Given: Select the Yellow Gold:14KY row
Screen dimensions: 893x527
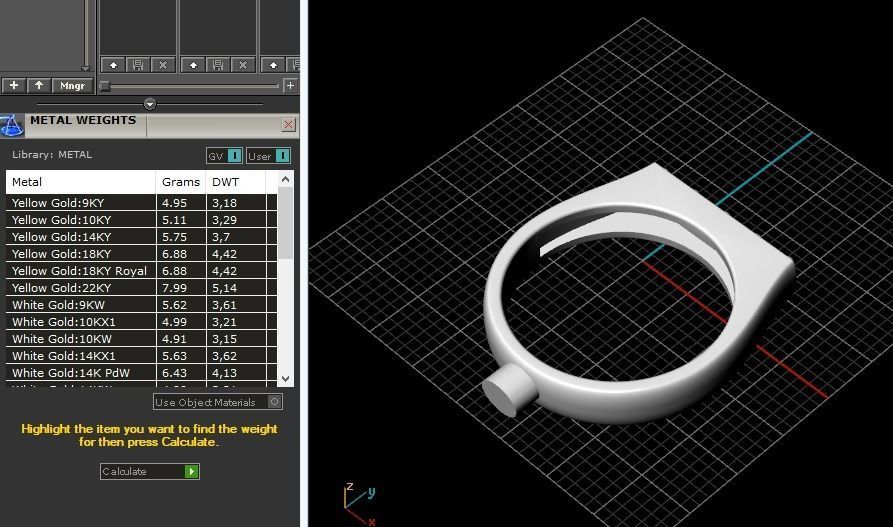Looking at the screenshot, I should (141, 237).
